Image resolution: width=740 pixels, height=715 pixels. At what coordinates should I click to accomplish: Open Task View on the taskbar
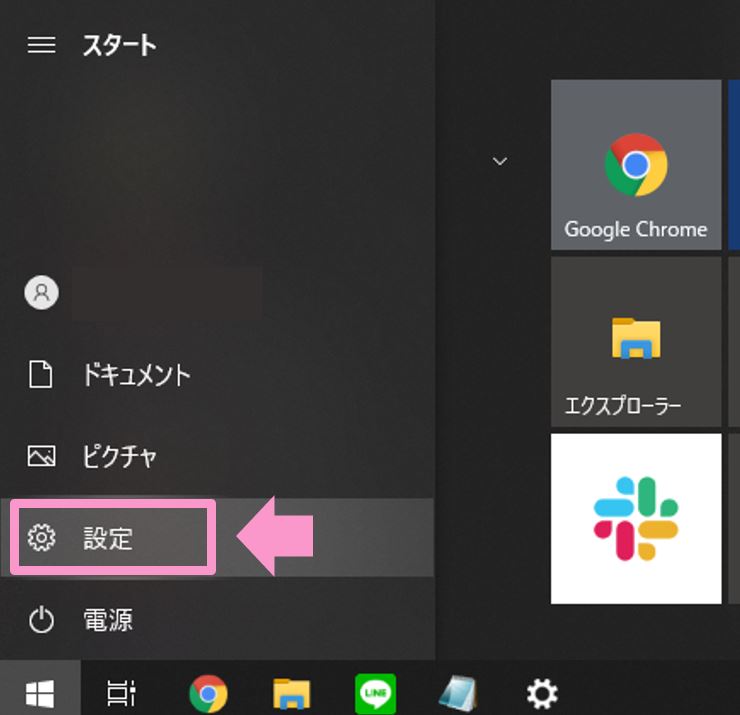(x=121, y=693)
